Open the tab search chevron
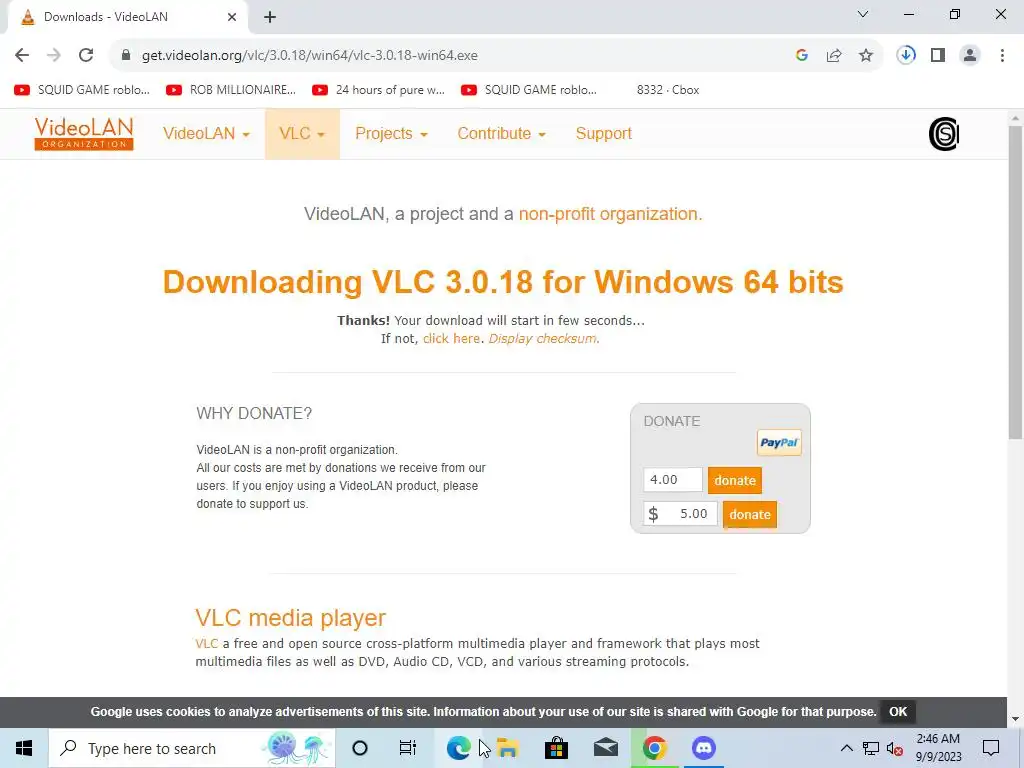 tap(863, 14)
